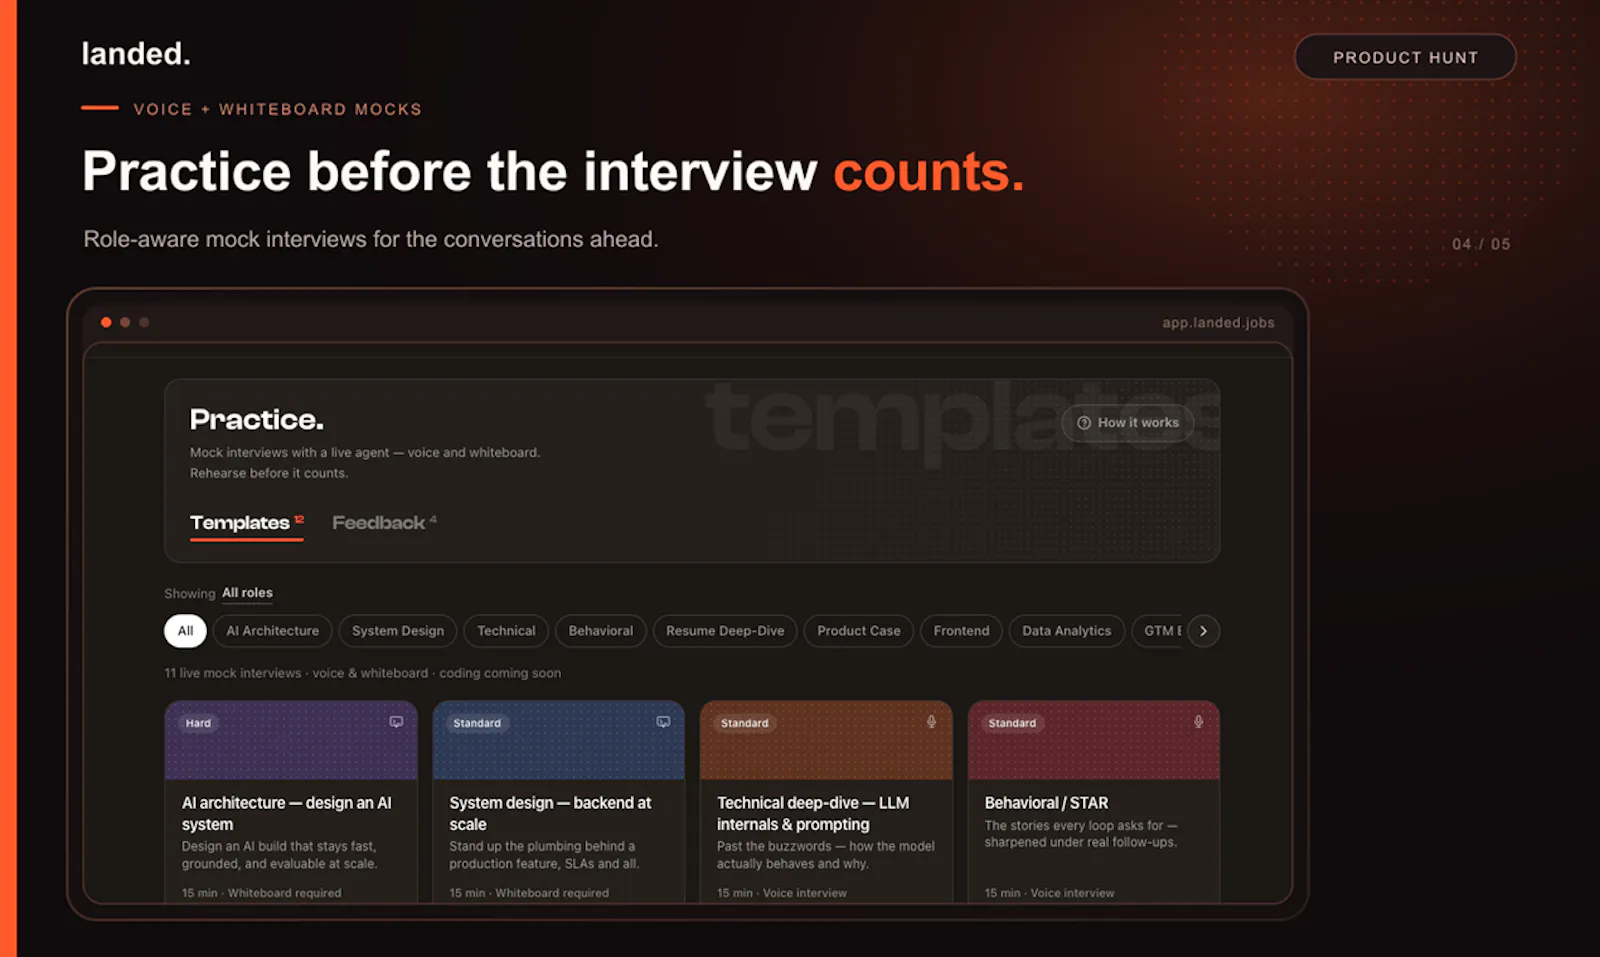
Task: Click Standard badge on System design card
Action: [x=477, y=723]
